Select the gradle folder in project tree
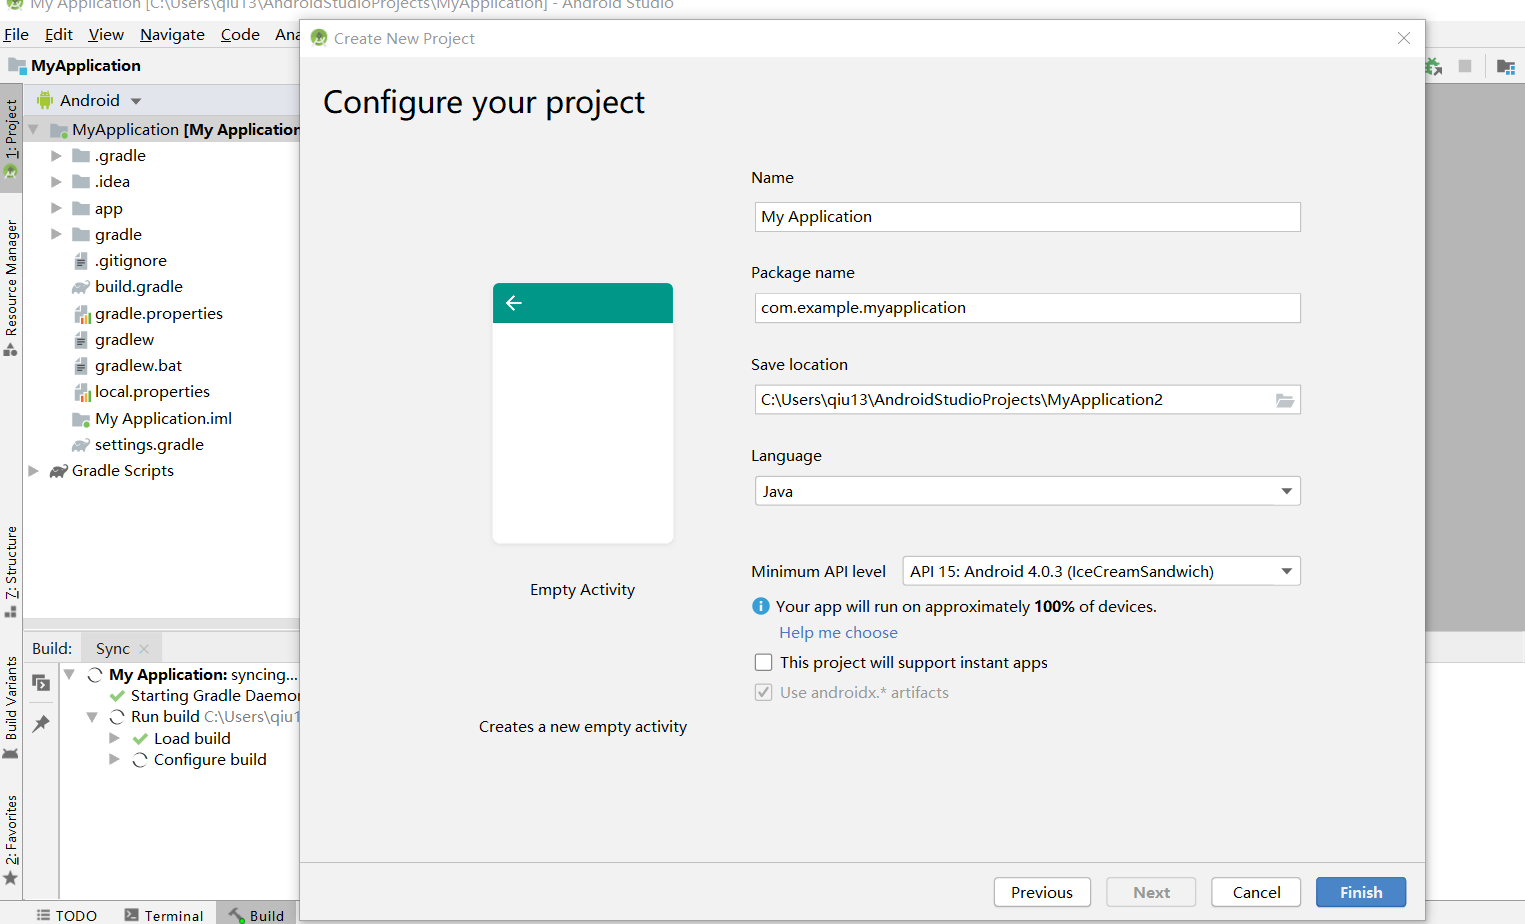 pos(118,235)
